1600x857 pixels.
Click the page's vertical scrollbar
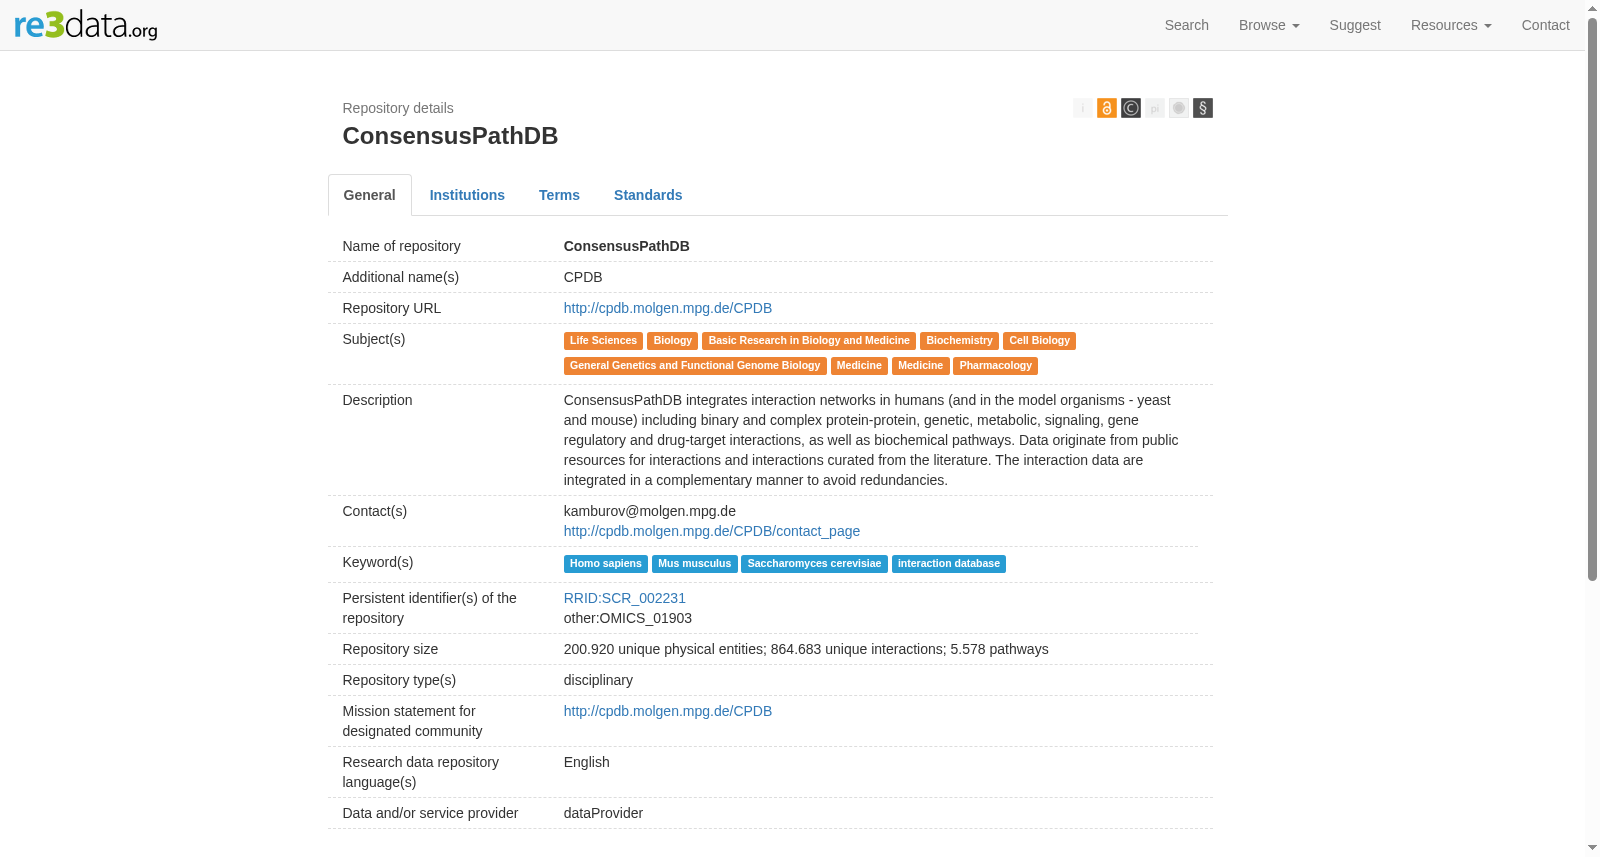pyautogui.click(x=1592, y=300)
